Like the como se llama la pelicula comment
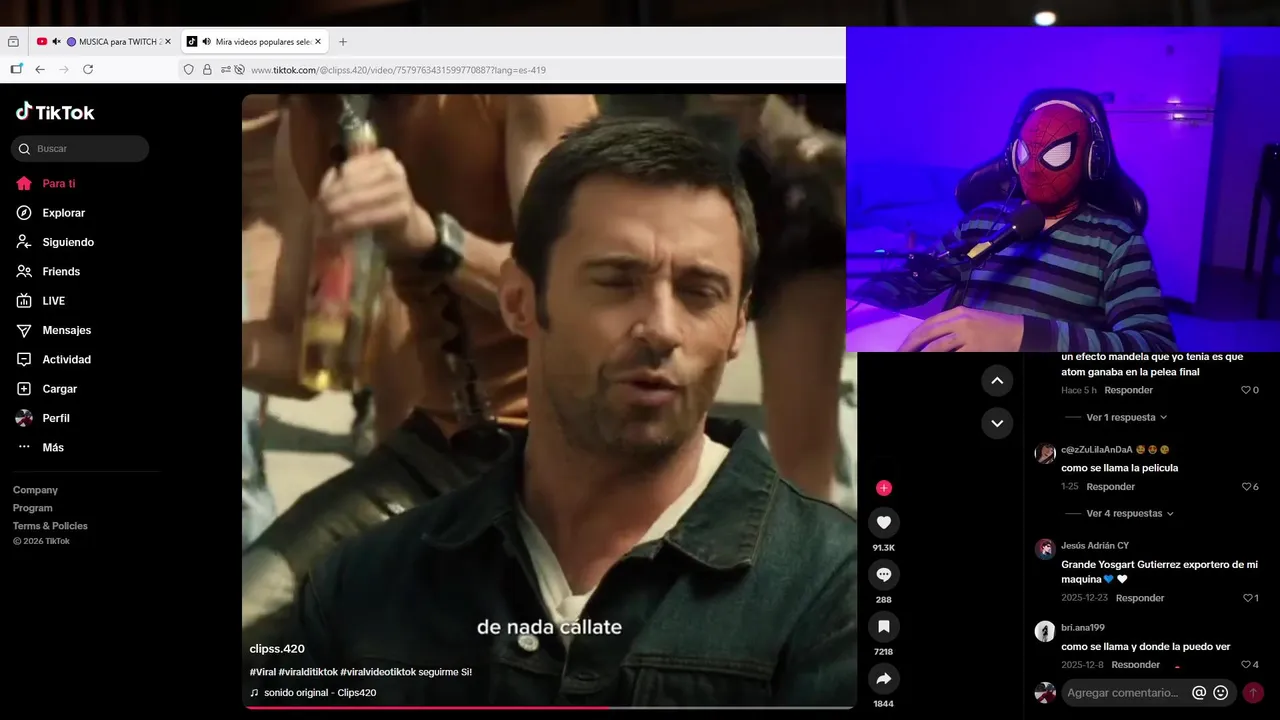The width and height of the screenshot is (1280, 720). coord(1246,487)
